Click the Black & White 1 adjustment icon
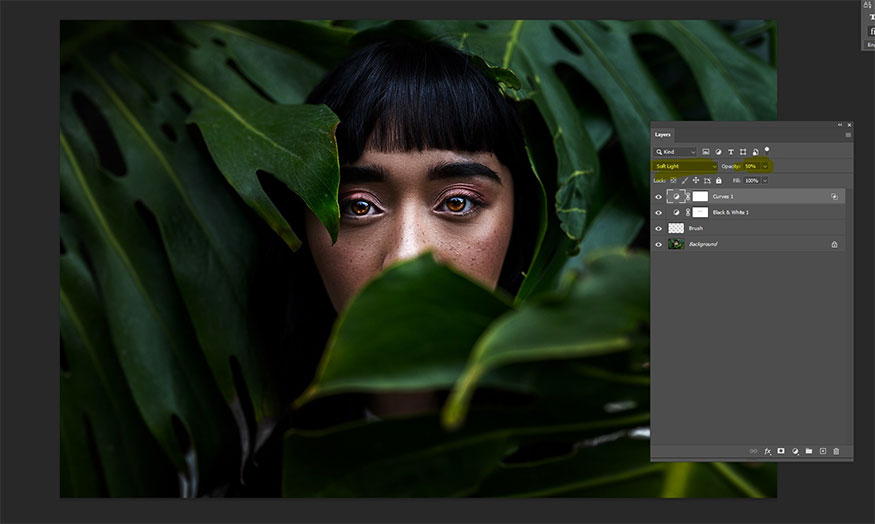 tap(676, 212)
